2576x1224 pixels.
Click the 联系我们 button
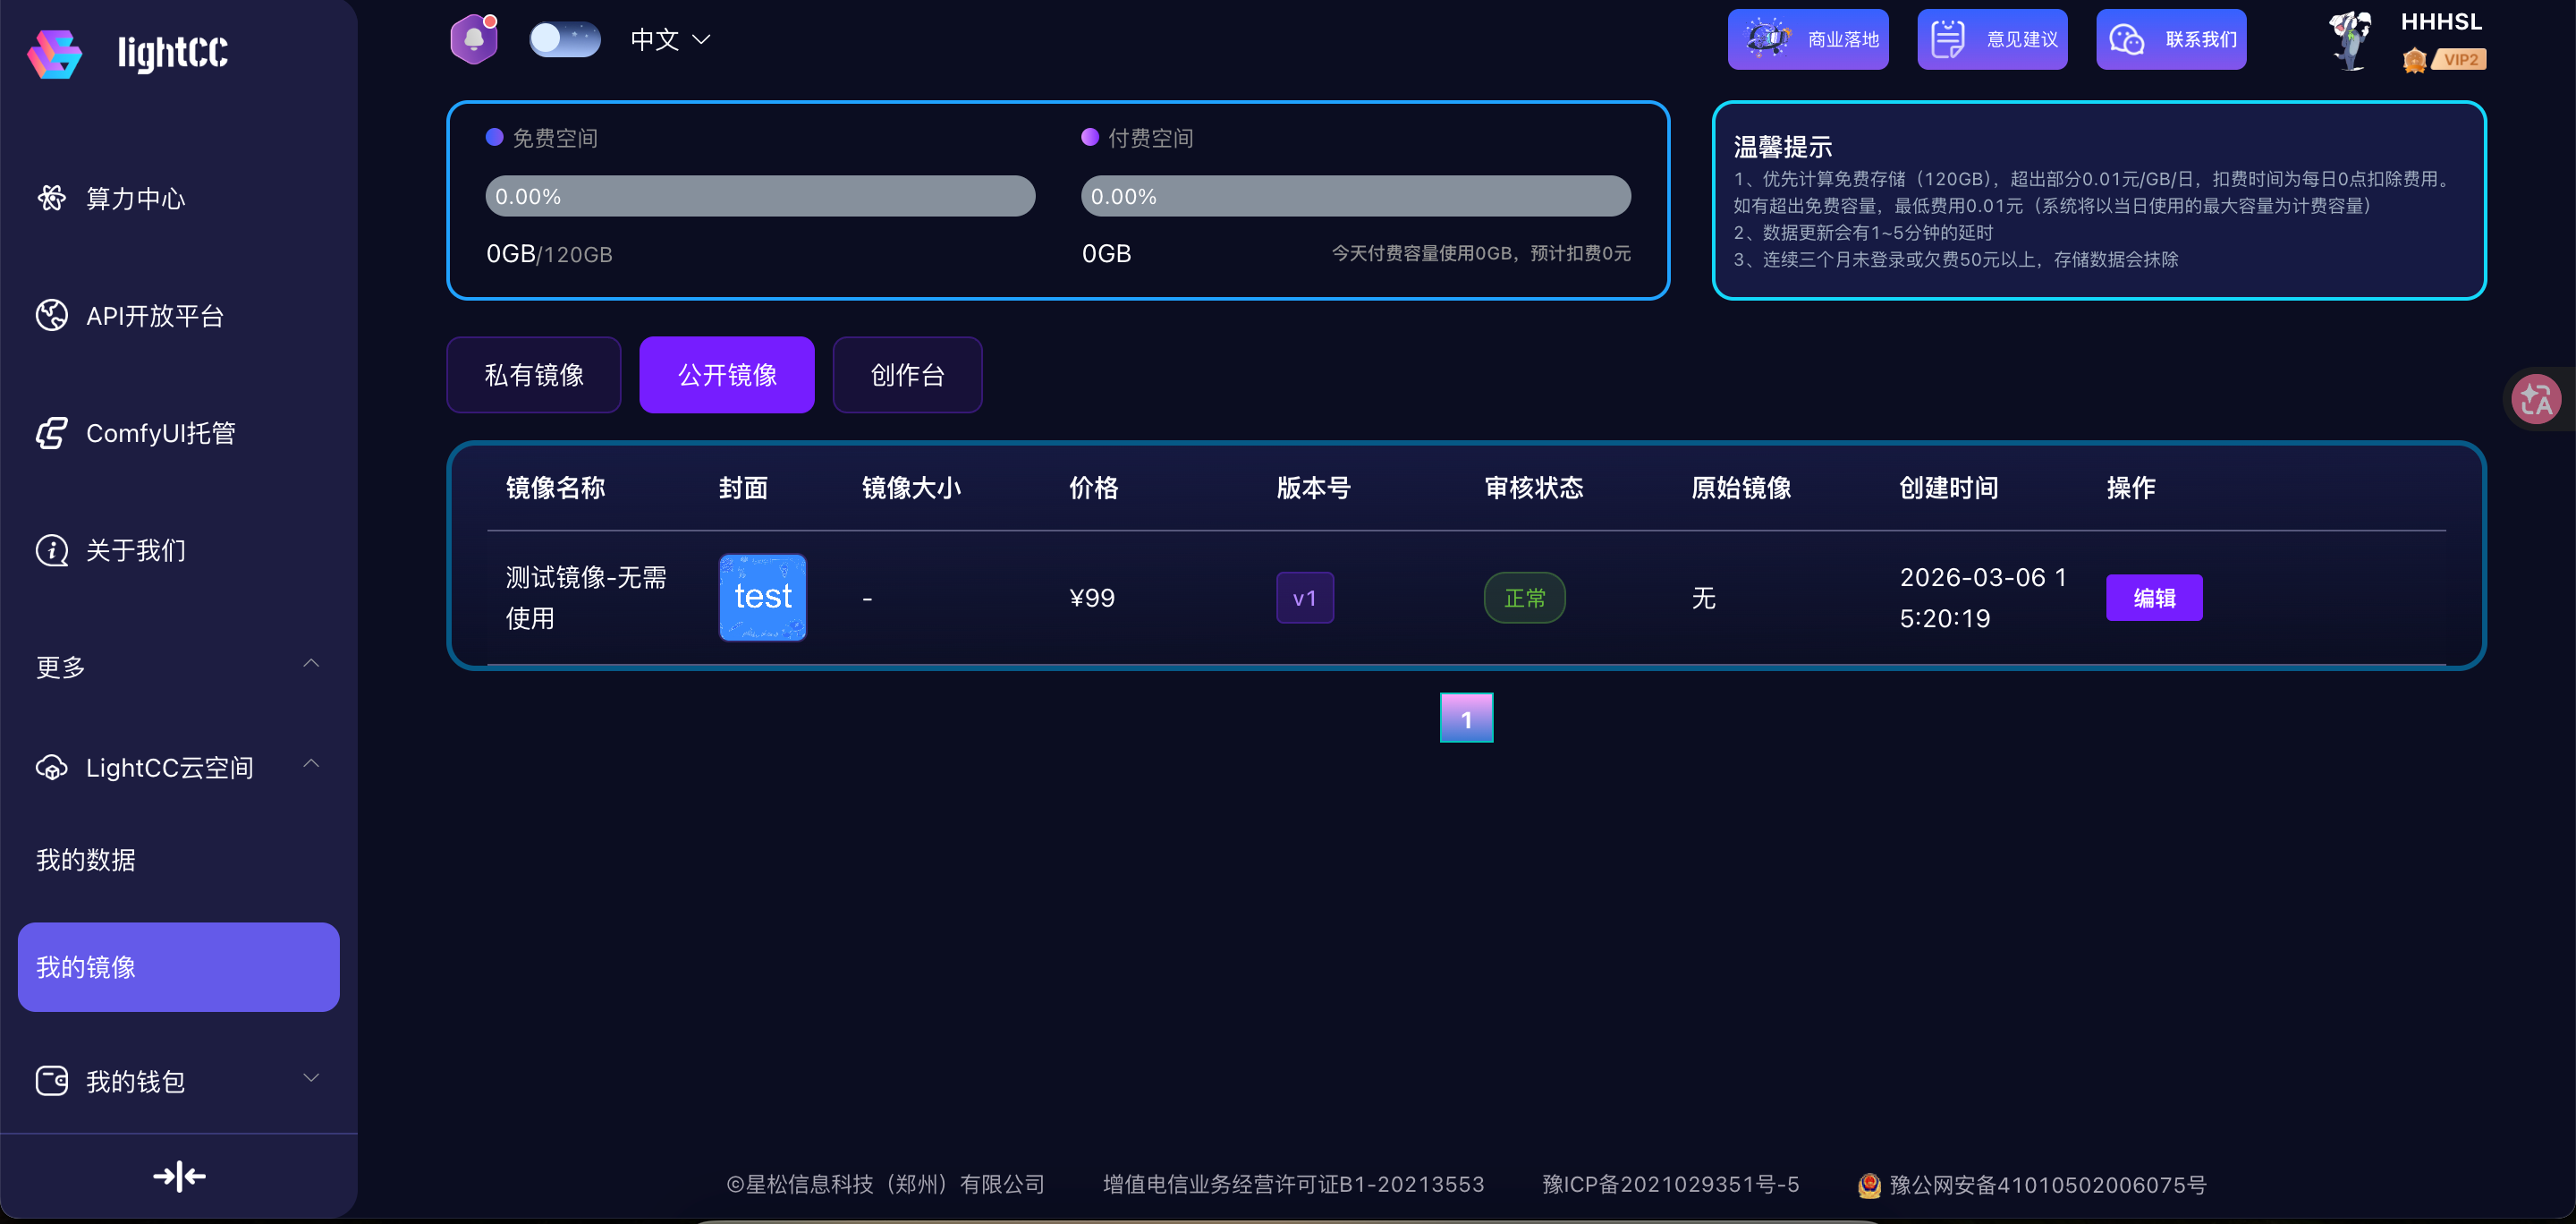(2170, 39)
